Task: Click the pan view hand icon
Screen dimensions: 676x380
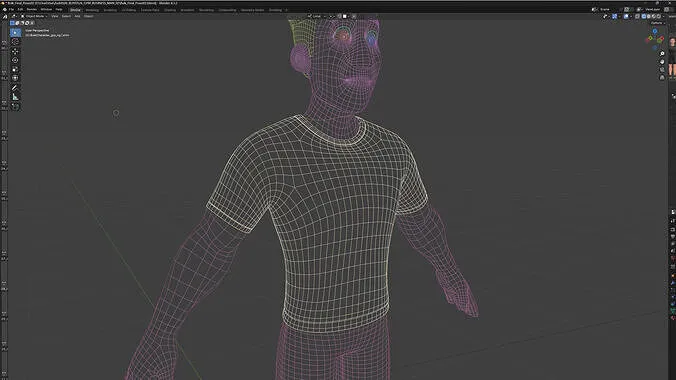Action: (x=662, y=62)
